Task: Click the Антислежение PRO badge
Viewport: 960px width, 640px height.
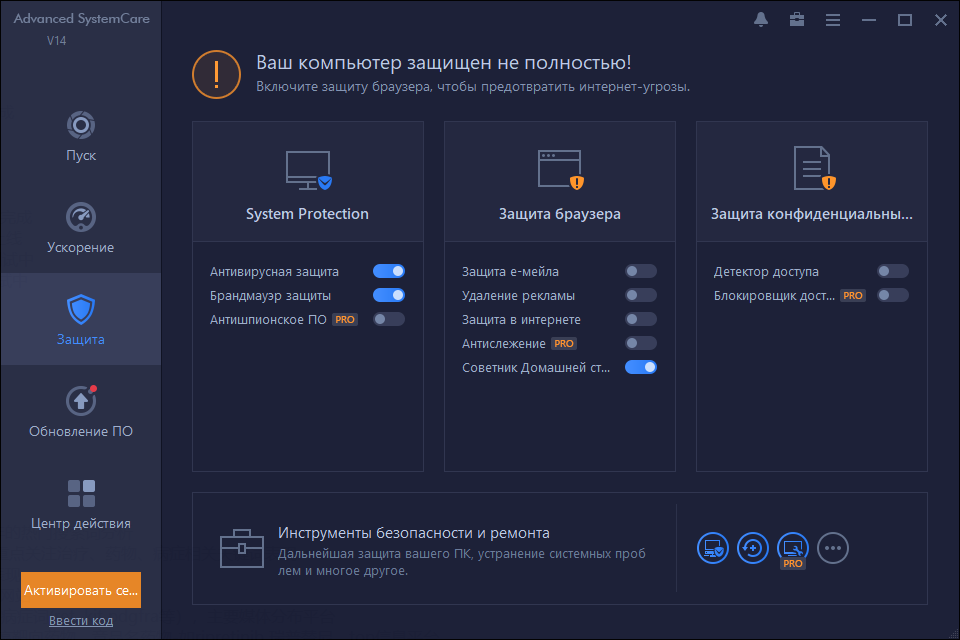Action: [x=564, y=344]
